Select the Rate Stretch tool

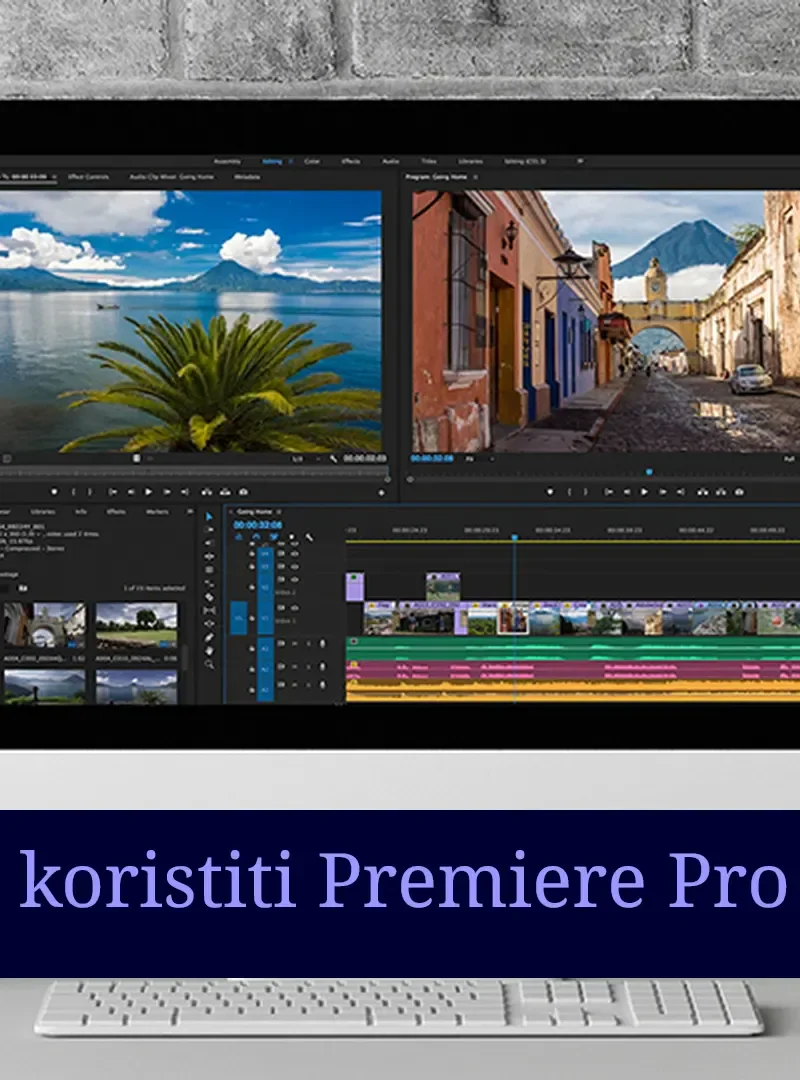click(209, 583)
